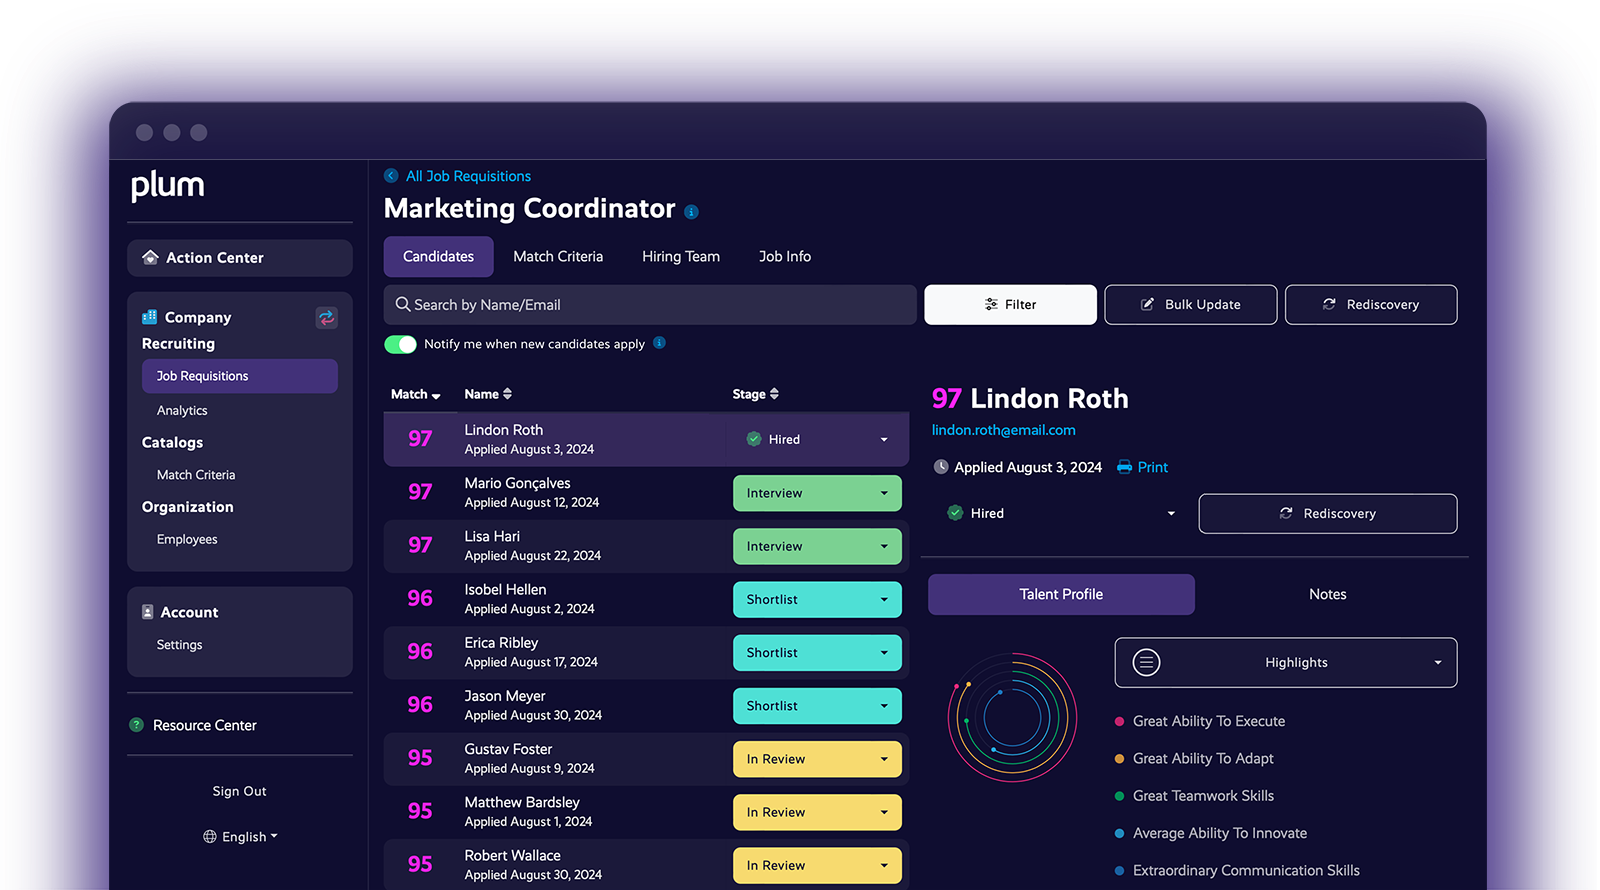Open the English language selector
This screenshot has width=1600, height=890.
coord(240,837)
